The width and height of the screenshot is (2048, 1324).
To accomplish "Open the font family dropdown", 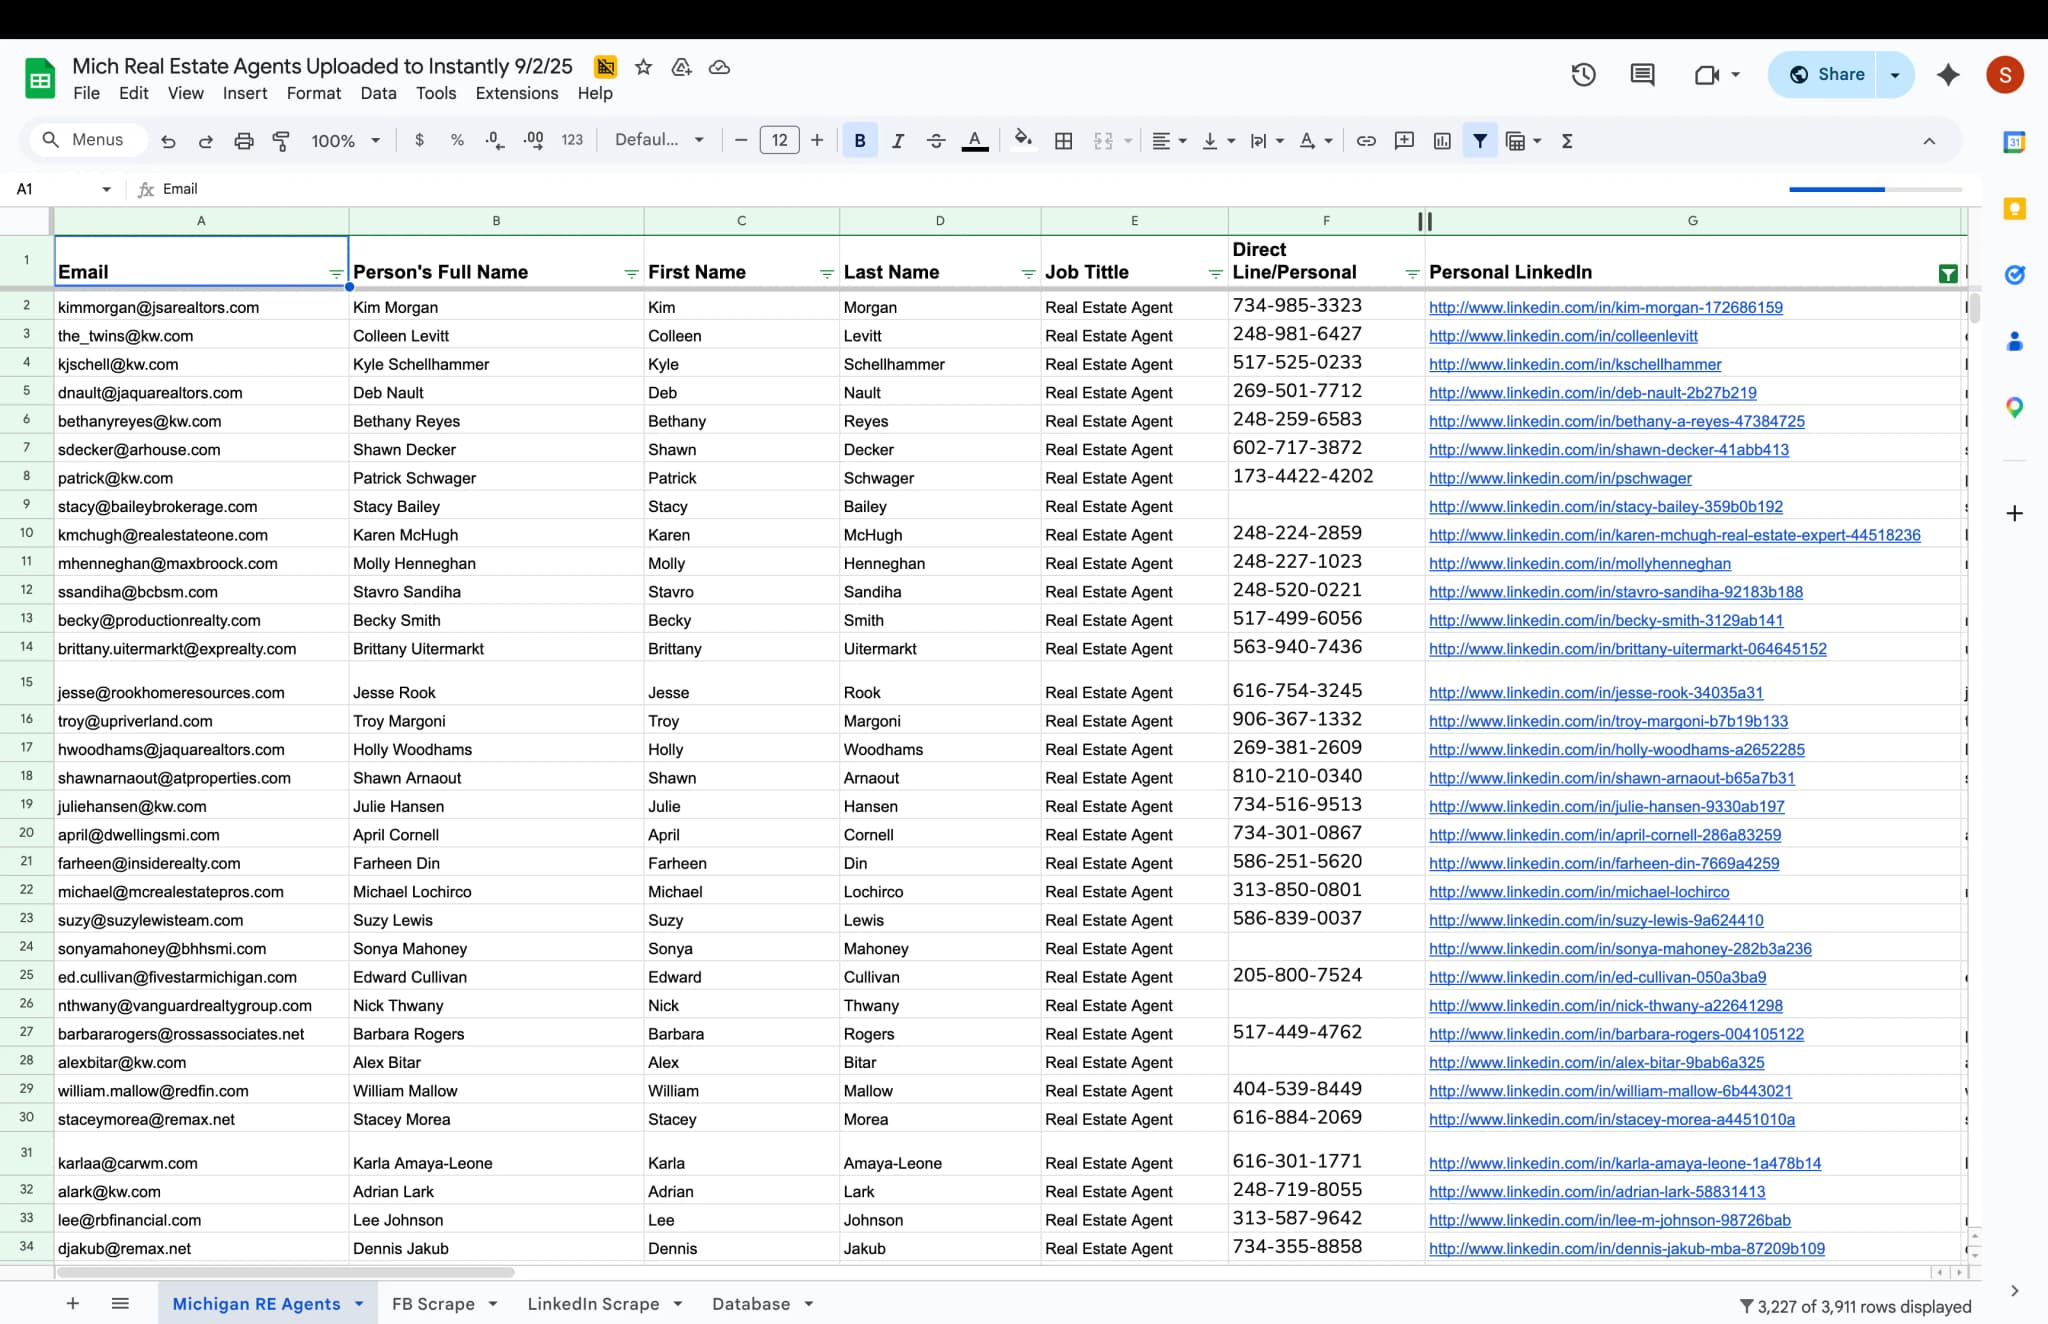I will [659, 141].
